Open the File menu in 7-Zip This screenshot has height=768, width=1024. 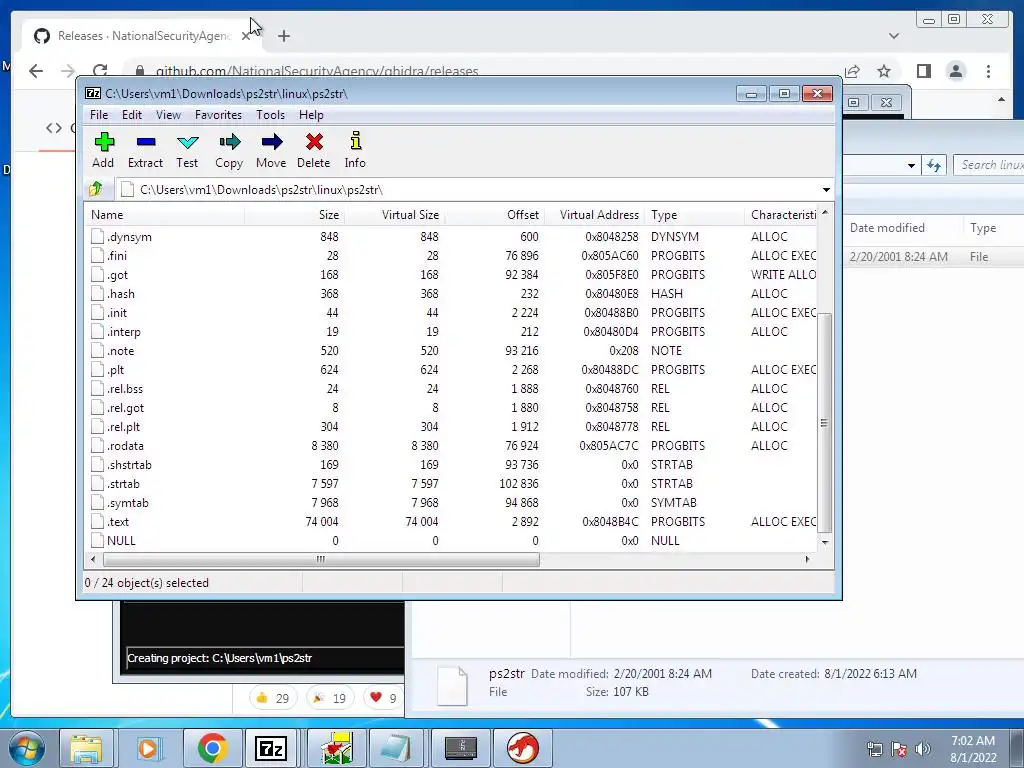[99, 115]
